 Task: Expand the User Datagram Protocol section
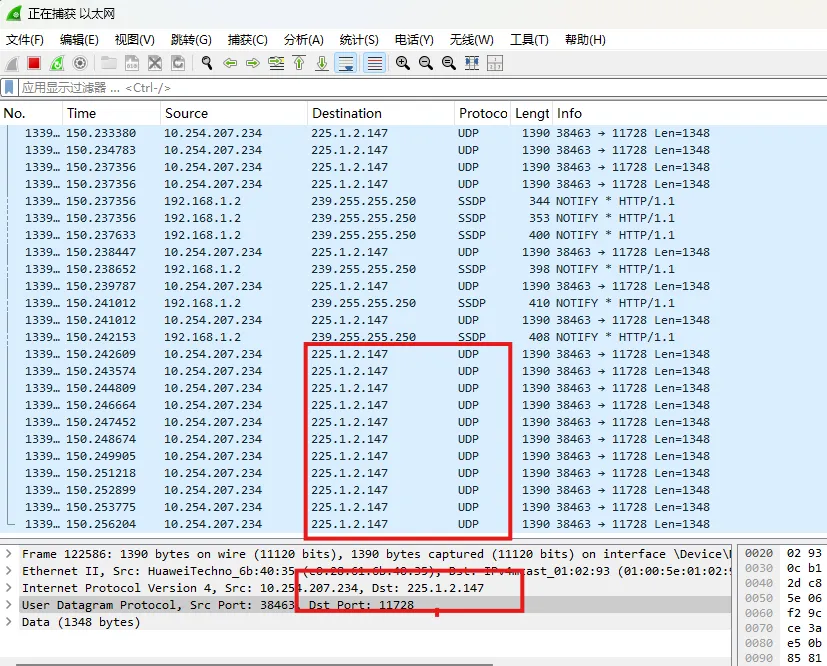pos(10,605)
